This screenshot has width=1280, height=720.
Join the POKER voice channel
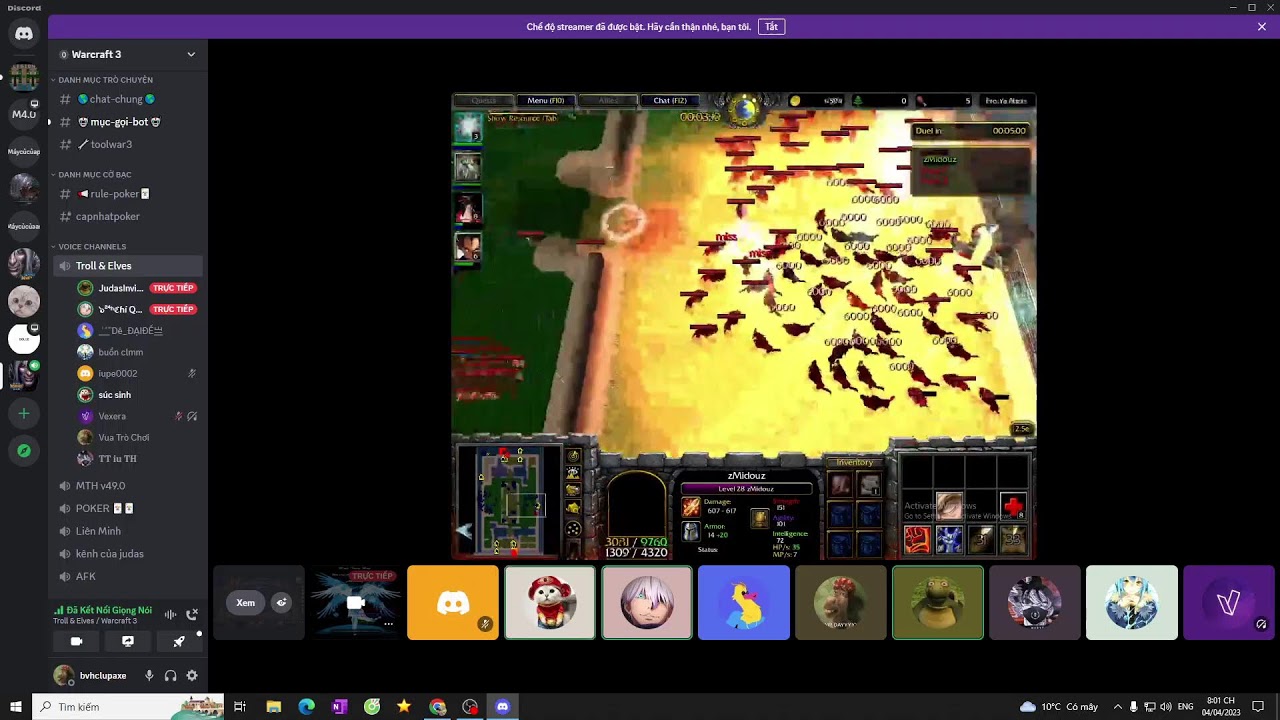point(128,508)
